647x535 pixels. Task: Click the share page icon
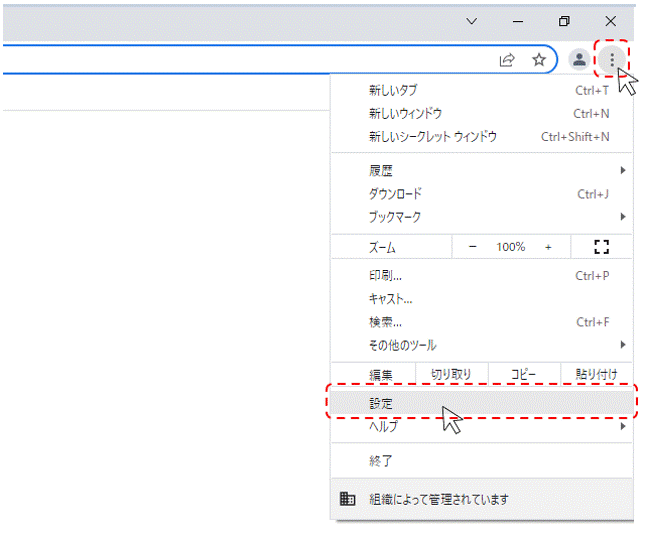(507, 60)
